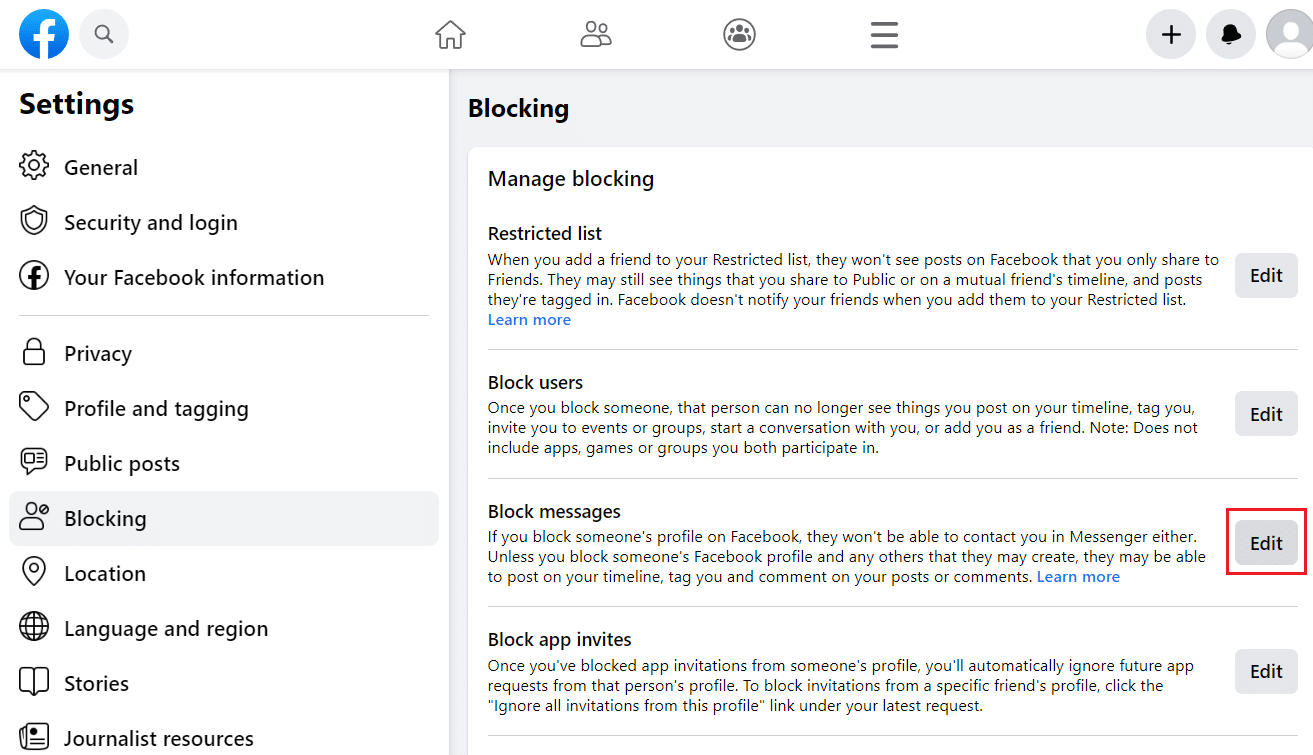
Task: Open Location settings
Action: [224, 573]
